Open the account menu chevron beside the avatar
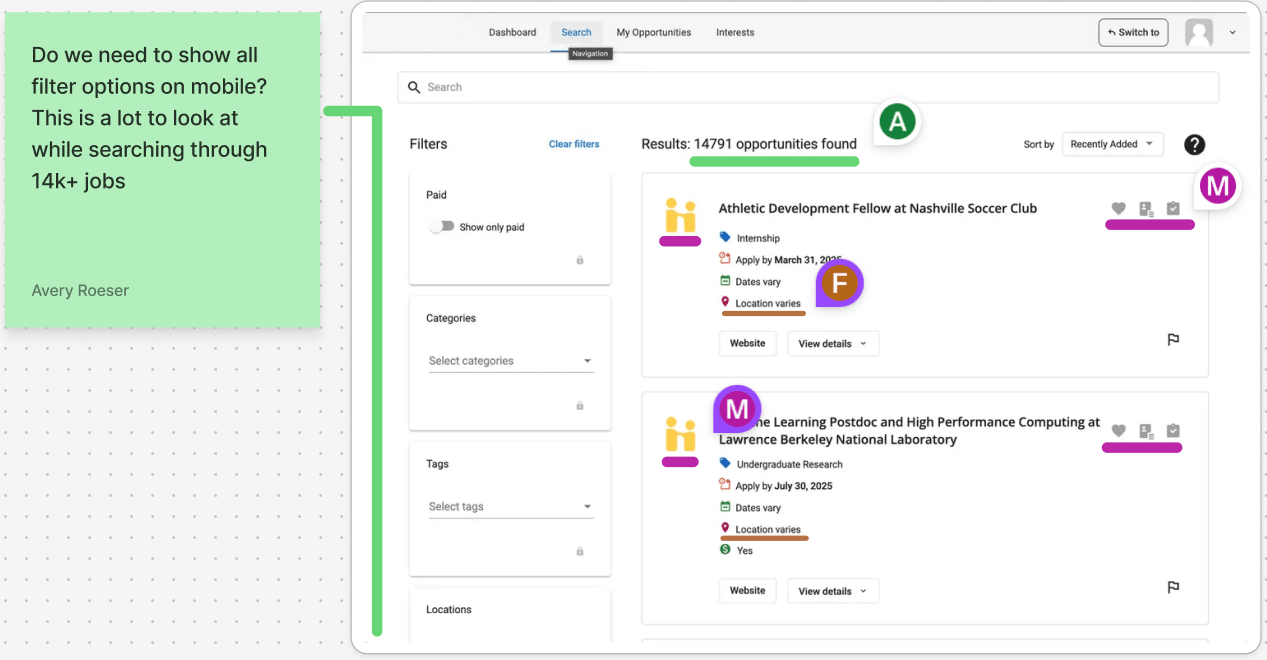 1232,32
